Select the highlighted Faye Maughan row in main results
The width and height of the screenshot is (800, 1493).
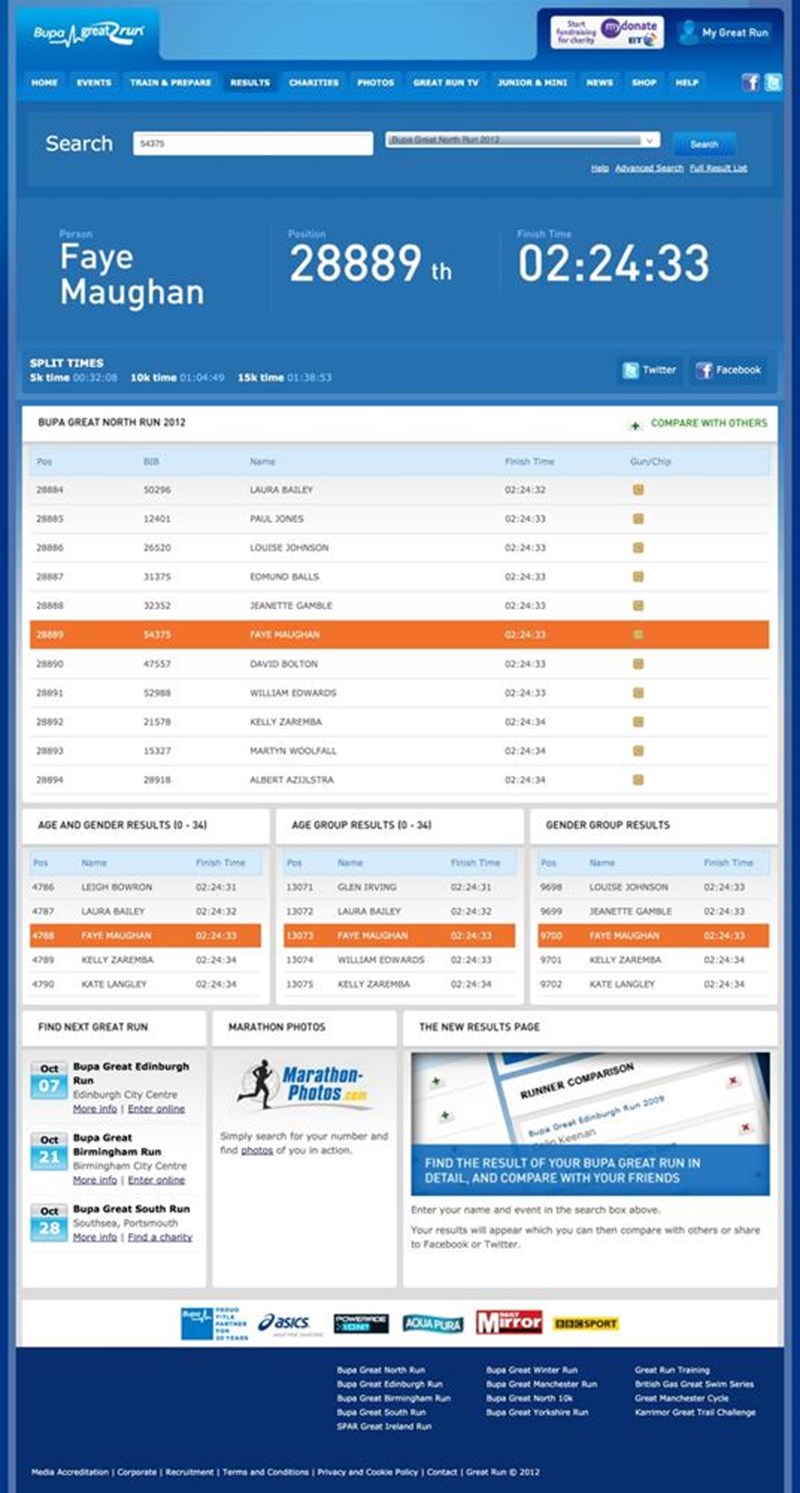[x=400, y=635]
